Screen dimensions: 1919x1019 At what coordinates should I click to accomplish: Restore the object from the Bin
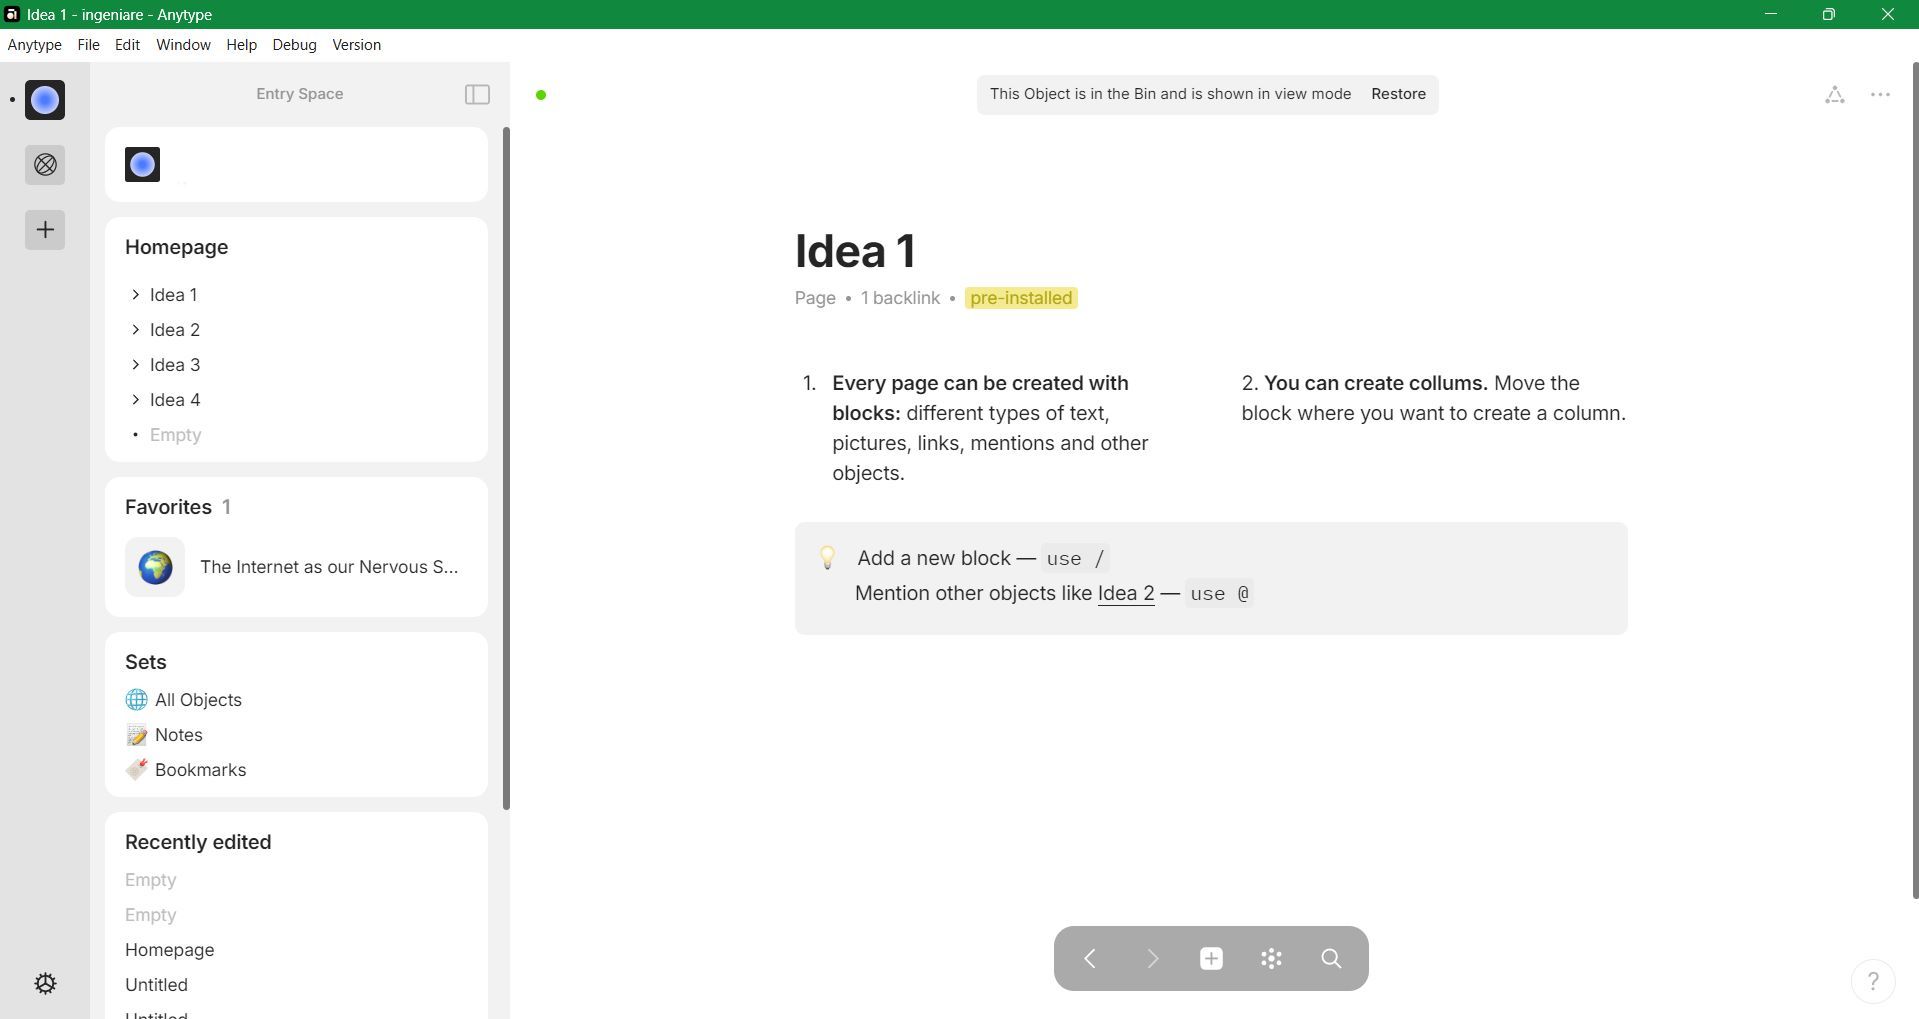(x=1398, y=94)
